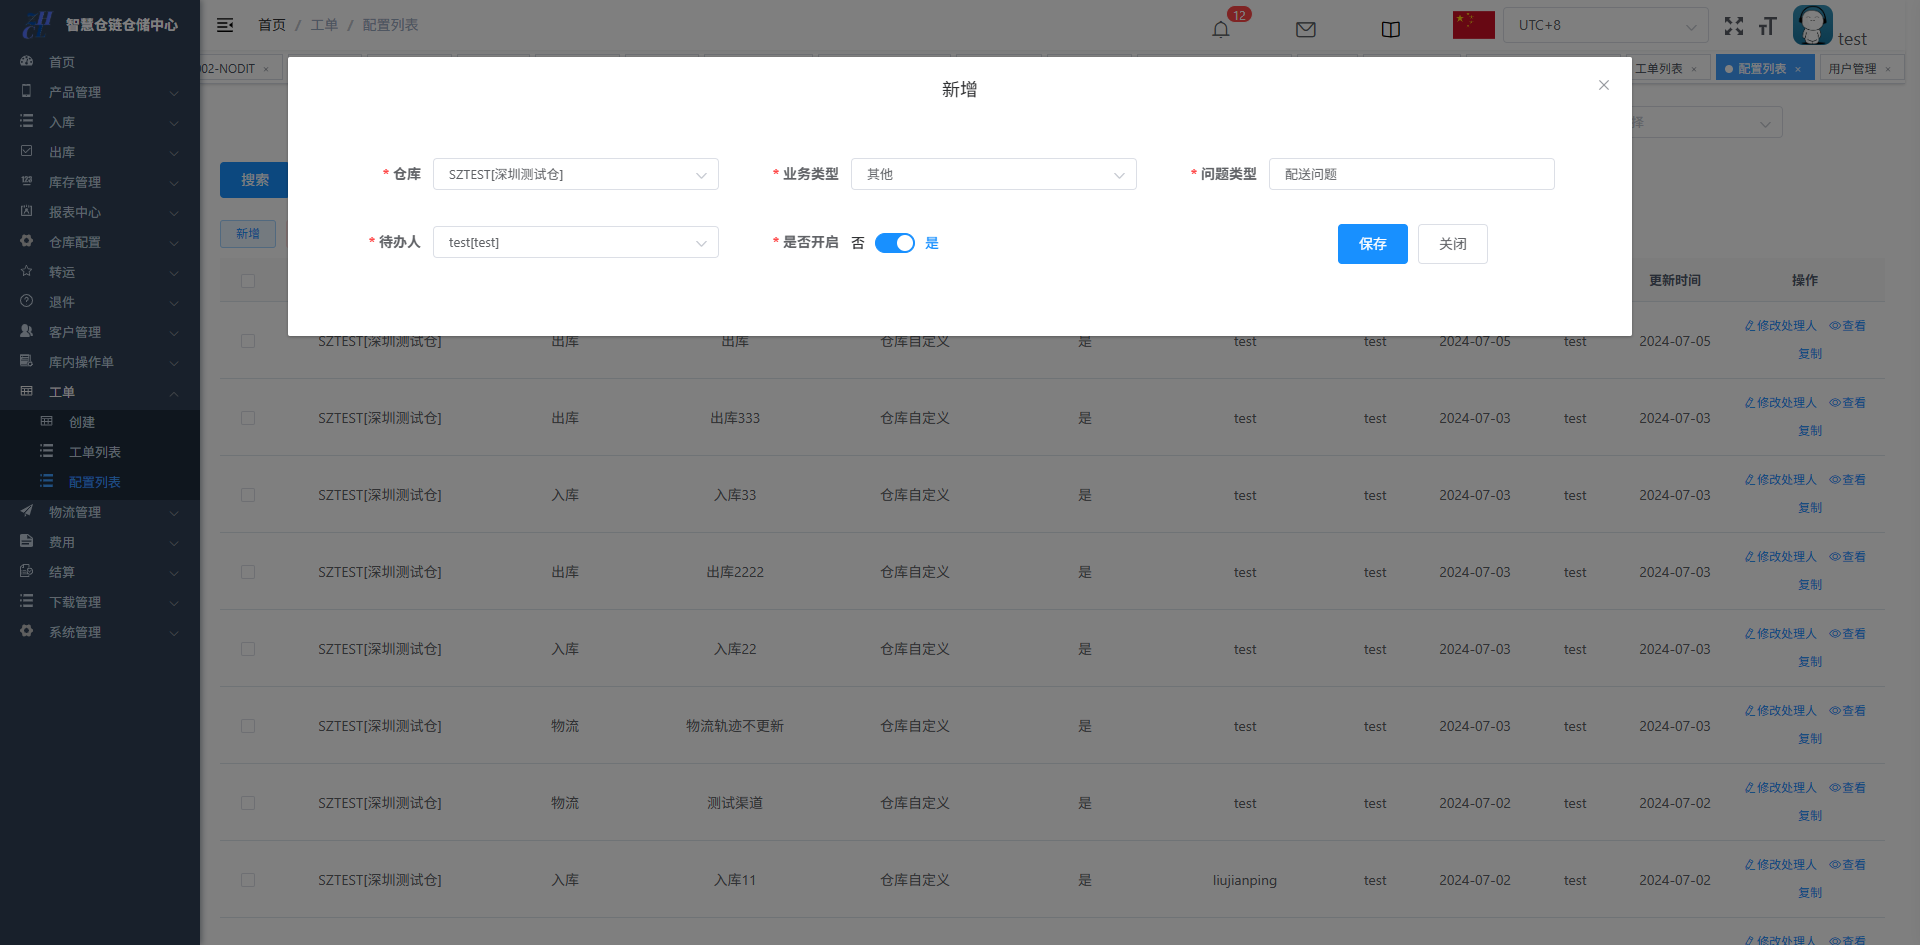This screenshot has height=945, width=1920.
Task: Click the 保存 button
Action: click(x=1372, y=244)
